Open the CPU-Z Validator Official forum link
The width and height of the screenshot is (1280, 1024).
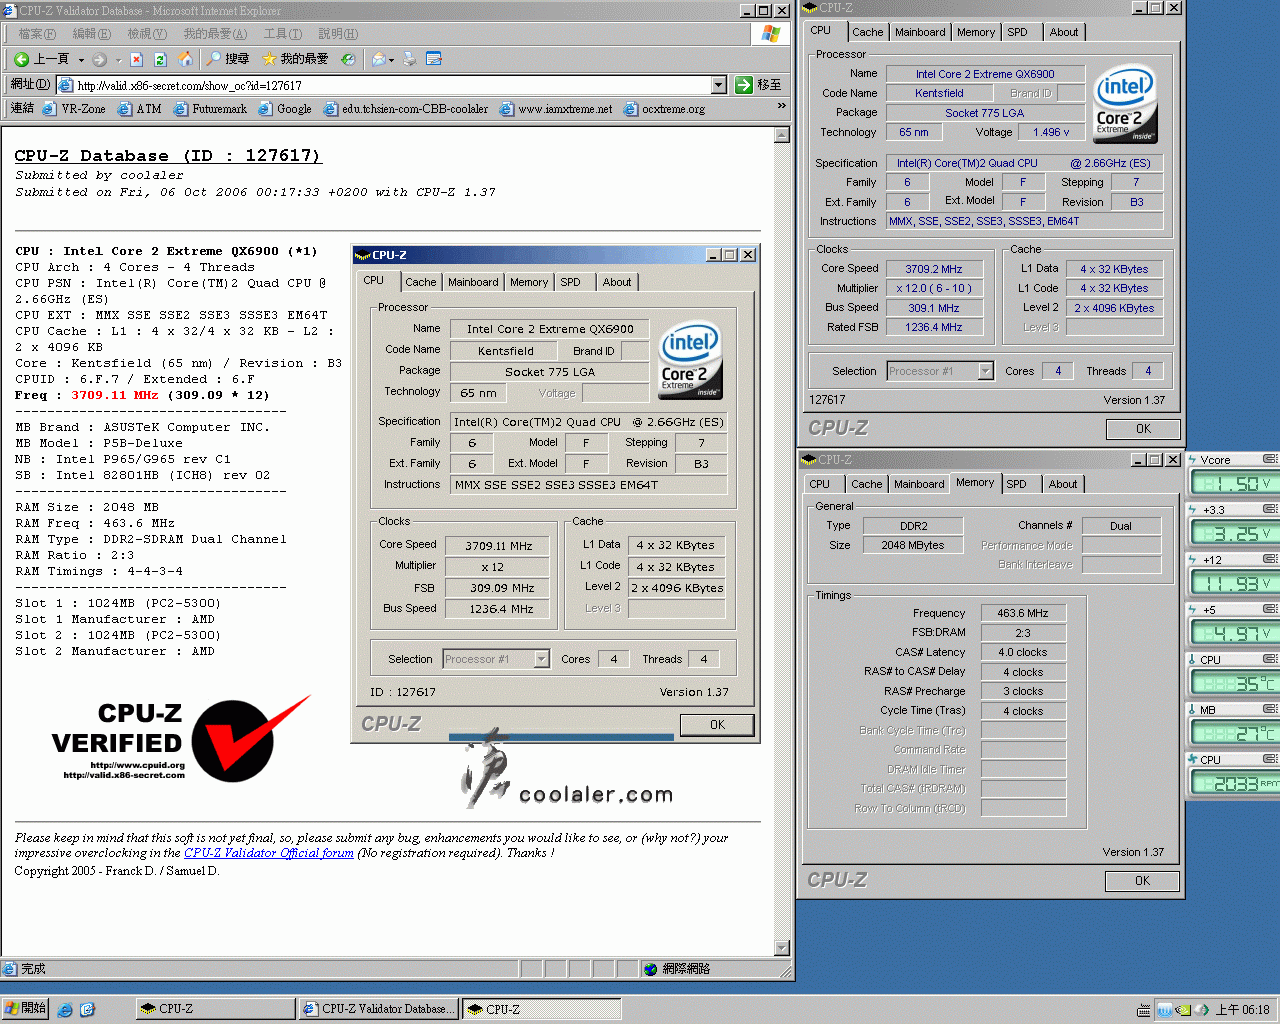click(x=269, y=853)
